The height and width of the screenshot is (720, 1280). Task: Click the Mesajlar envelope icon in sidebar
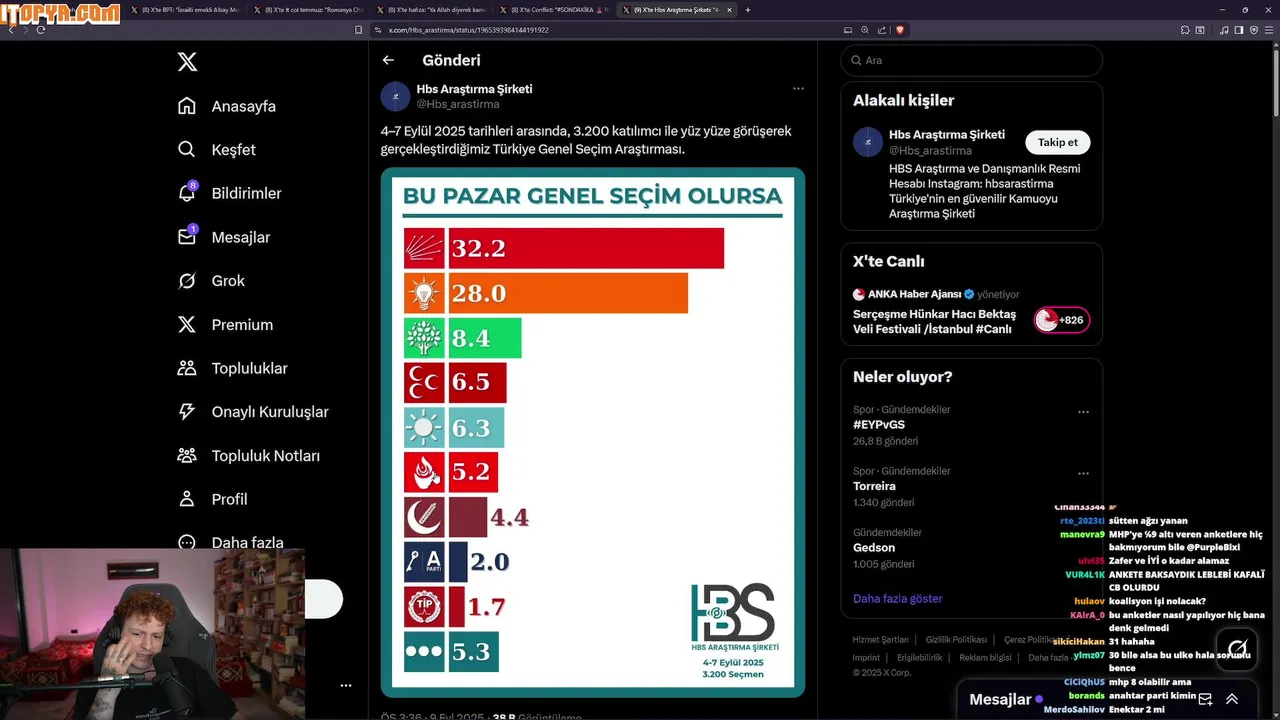(x=187, y=237)
